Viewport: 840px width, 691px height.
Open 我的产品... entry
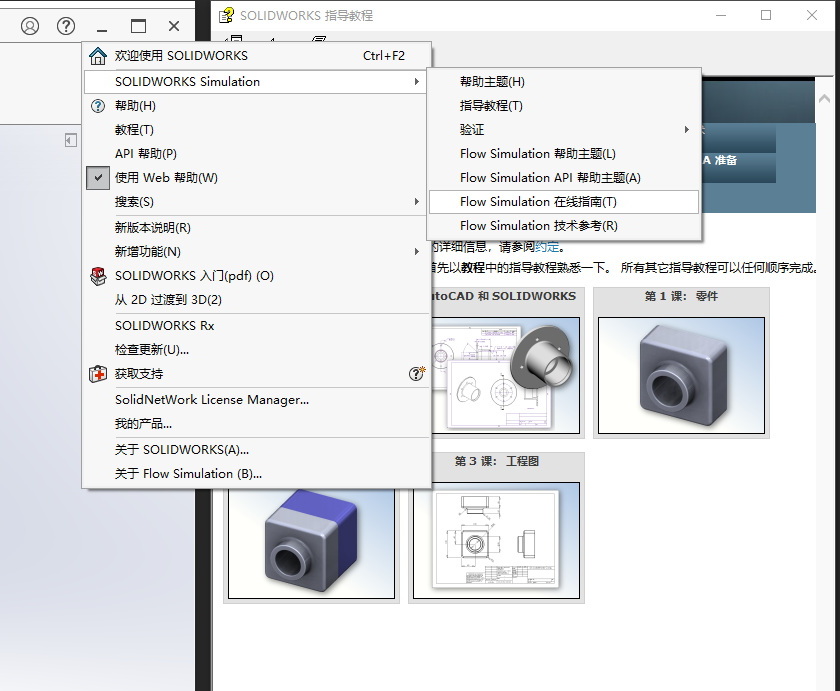tap(257, 424)
